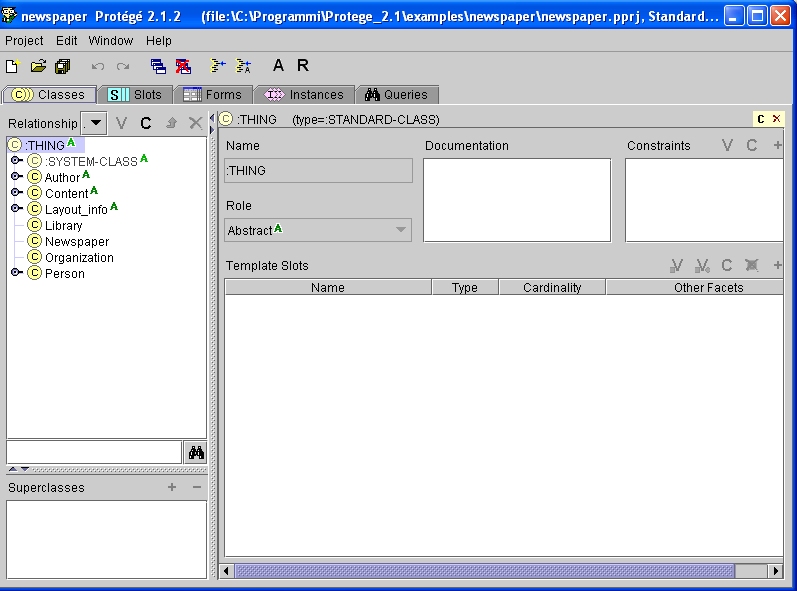Image resolution: width=797 pixels, height=591 pixels.
Task: View selected class with V icon
Action: tap(121, 123)
